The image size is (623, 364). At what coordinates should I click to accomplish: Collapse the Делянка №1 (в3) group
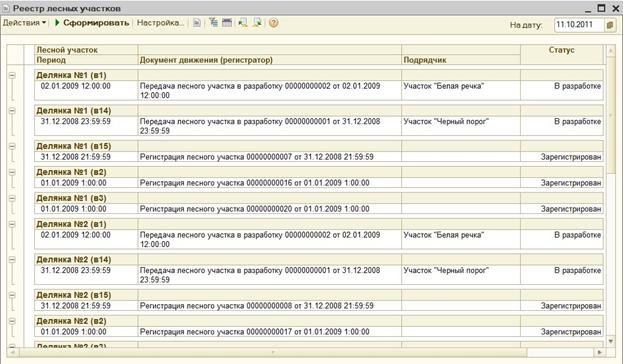(x=12, y=198)
